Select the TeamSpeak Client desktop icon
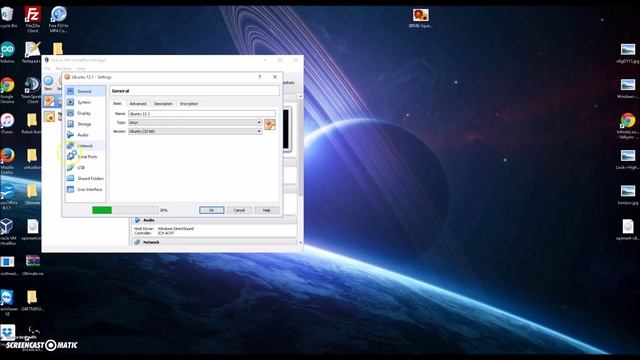Image resolution: width=640 pixels, height=360 pixels. (31, 90)
